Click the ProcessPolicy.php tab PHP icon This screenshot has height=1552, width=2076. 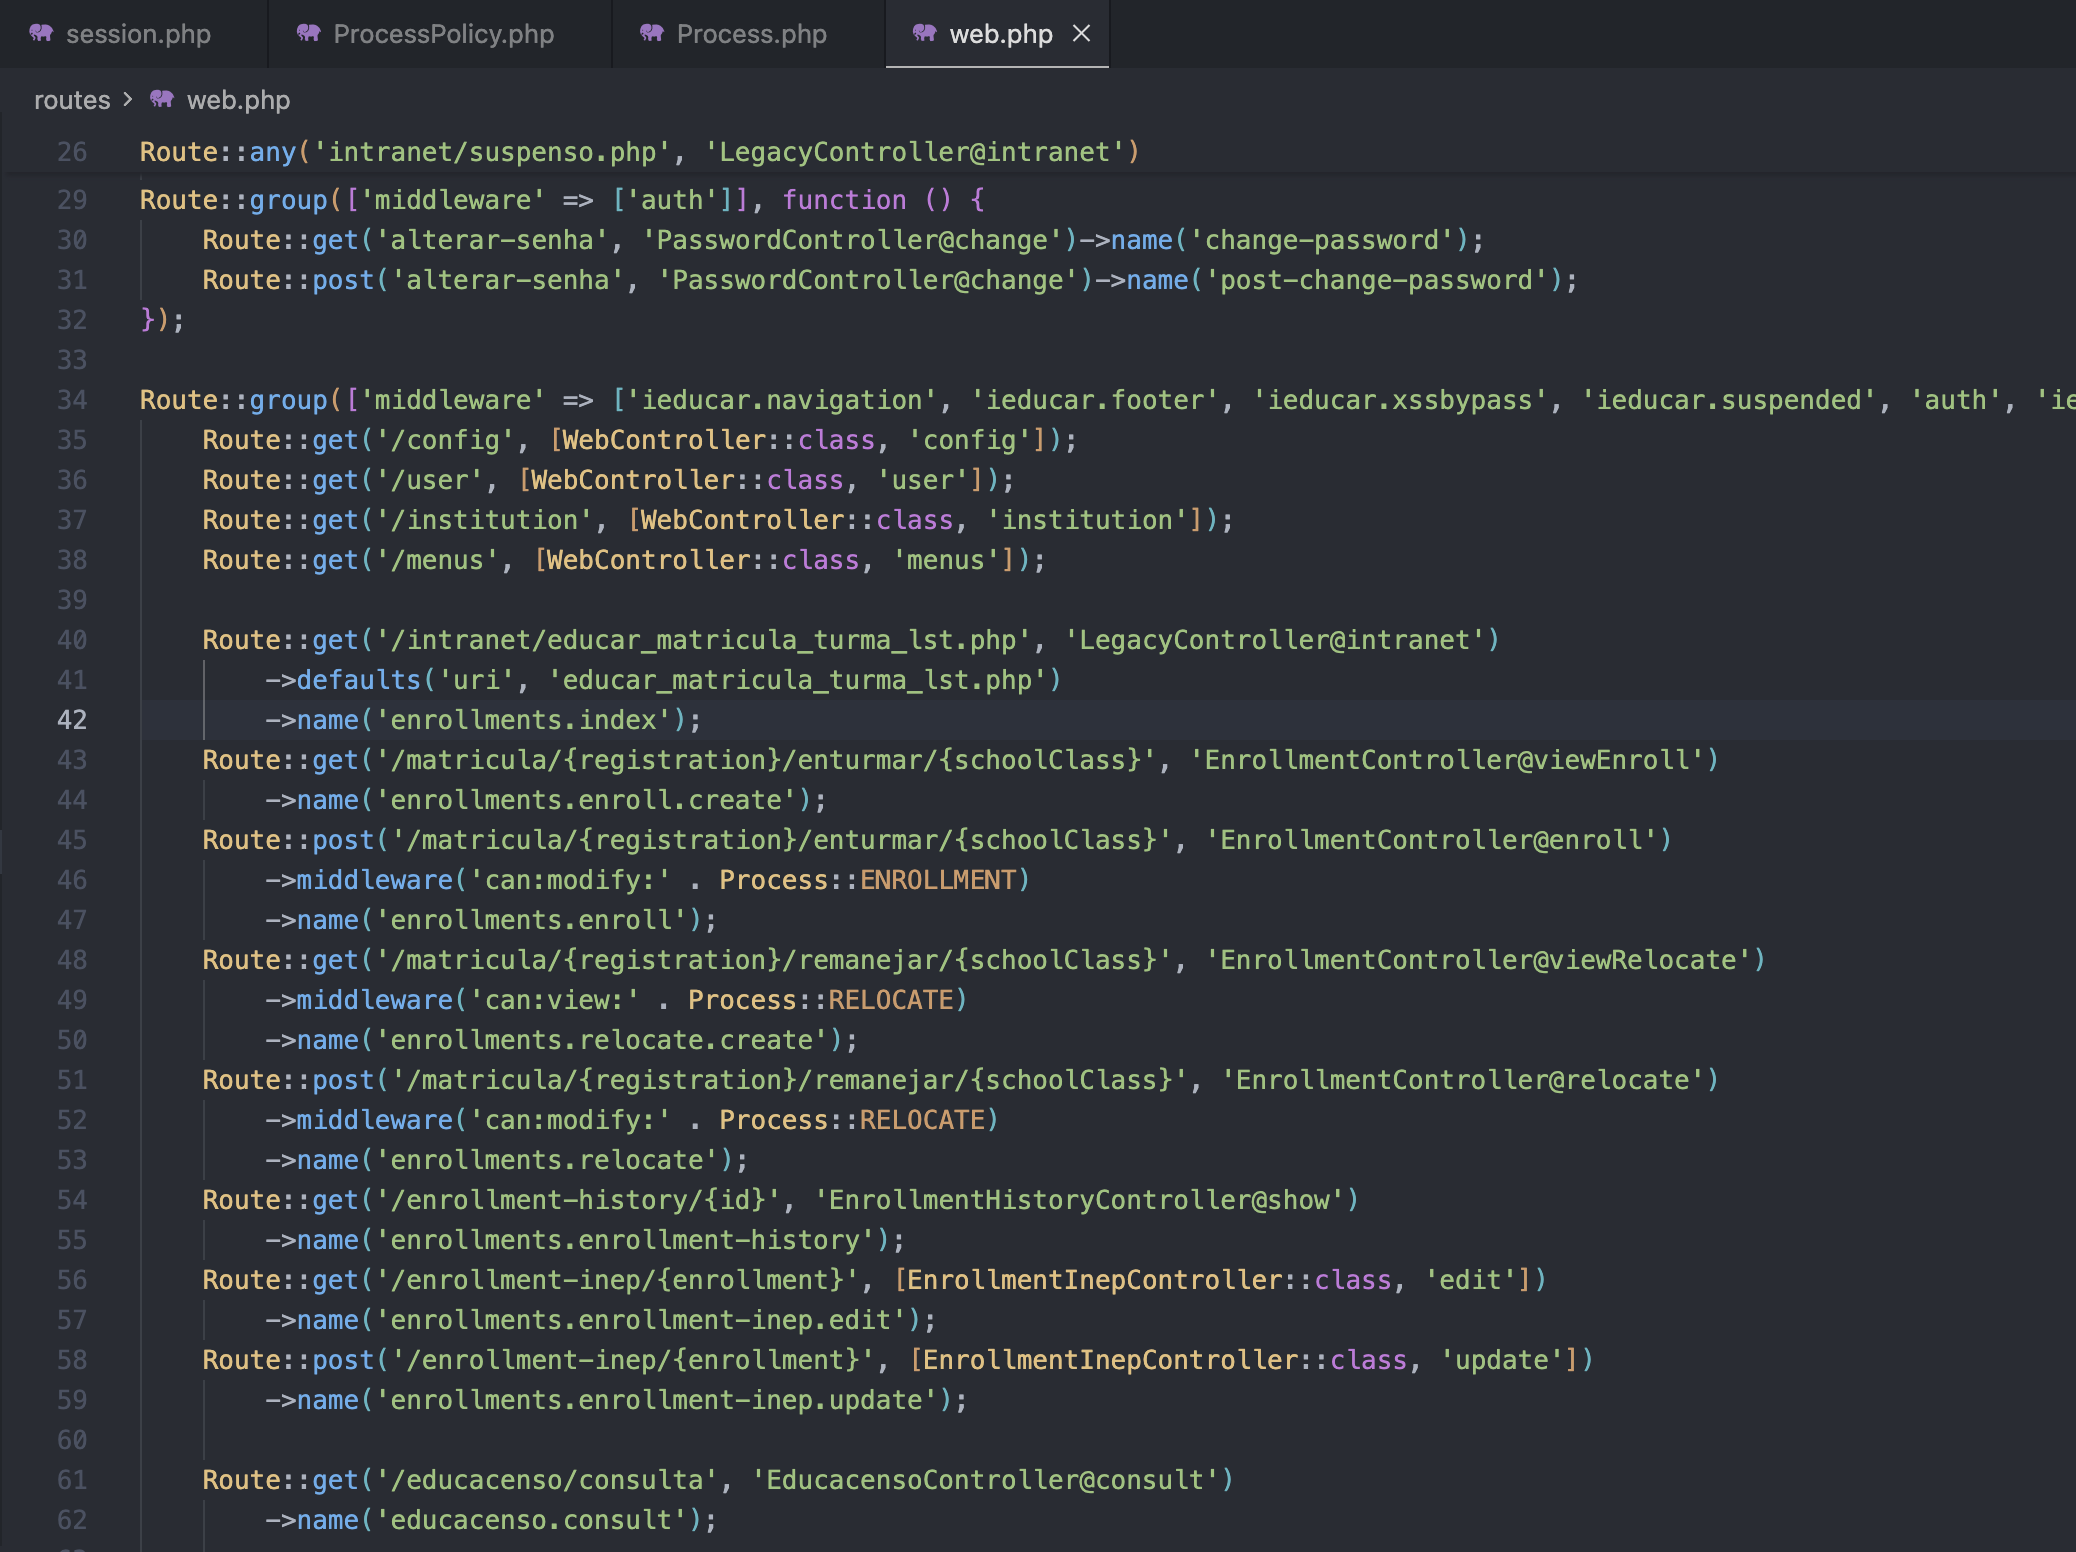pyautogui.click(x=309, y=34)
